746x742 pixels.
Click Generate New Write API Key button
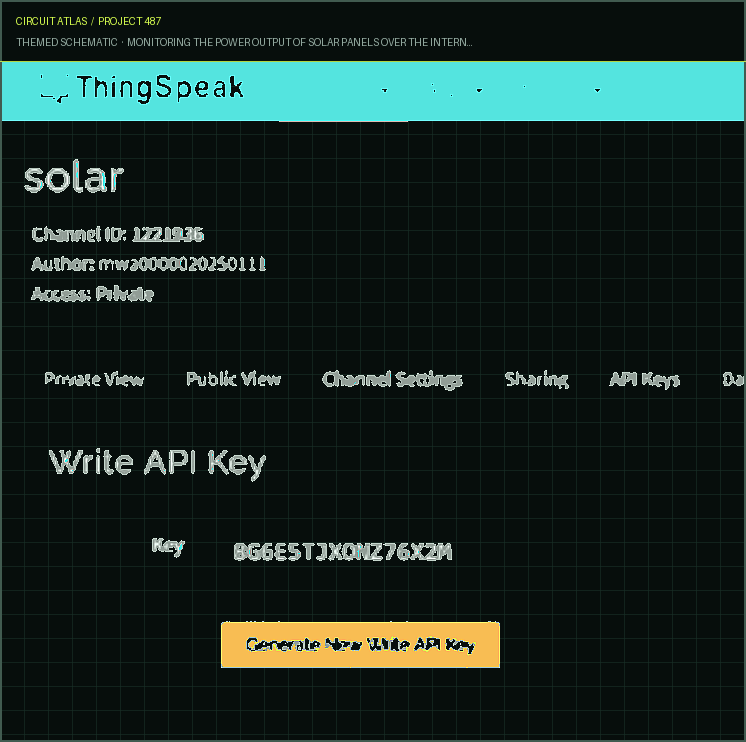coord(360,644)
